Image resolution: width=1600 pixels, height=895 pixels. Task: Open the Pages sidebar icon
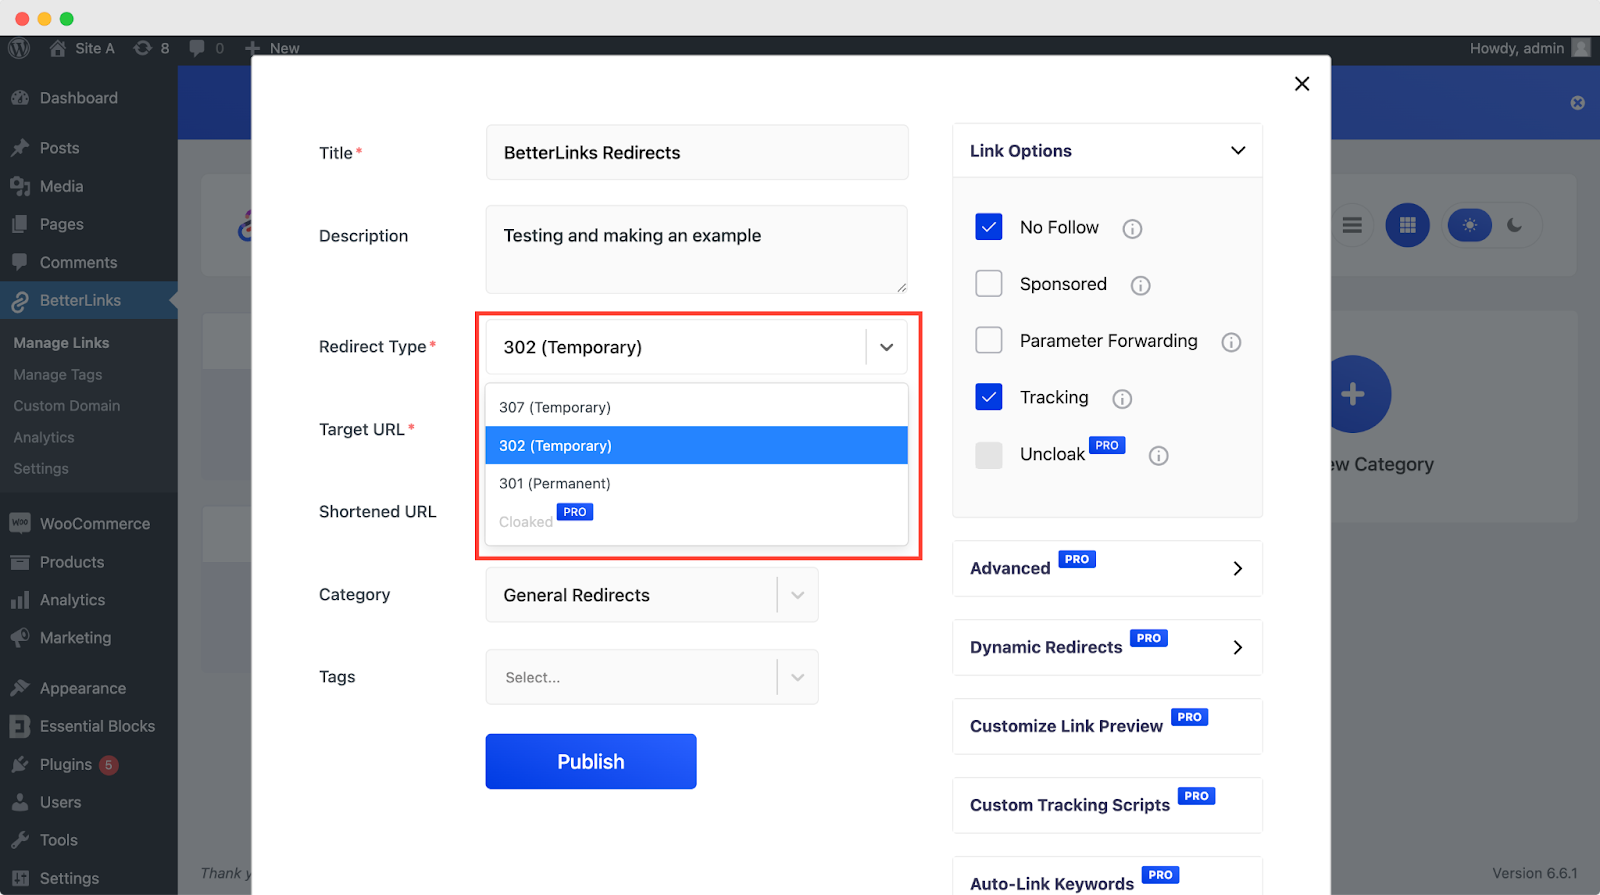[20, 224]
